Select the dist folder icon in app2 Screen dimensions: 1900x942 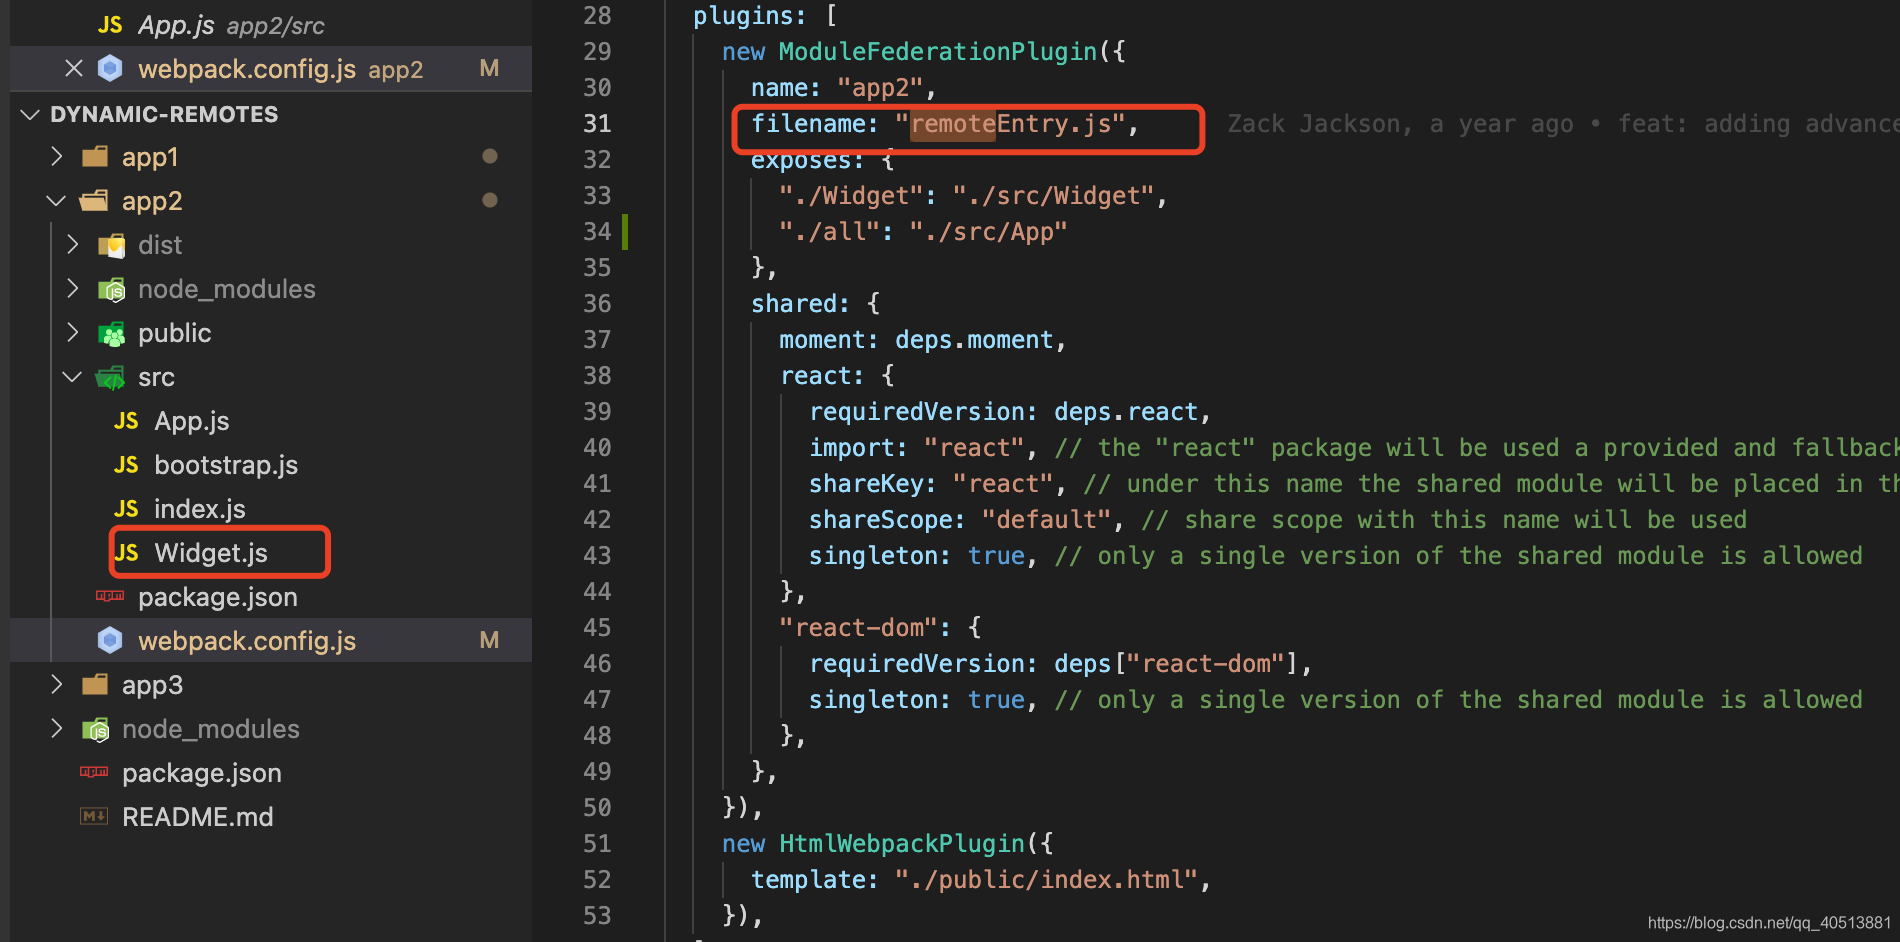(x=112, y=244)
